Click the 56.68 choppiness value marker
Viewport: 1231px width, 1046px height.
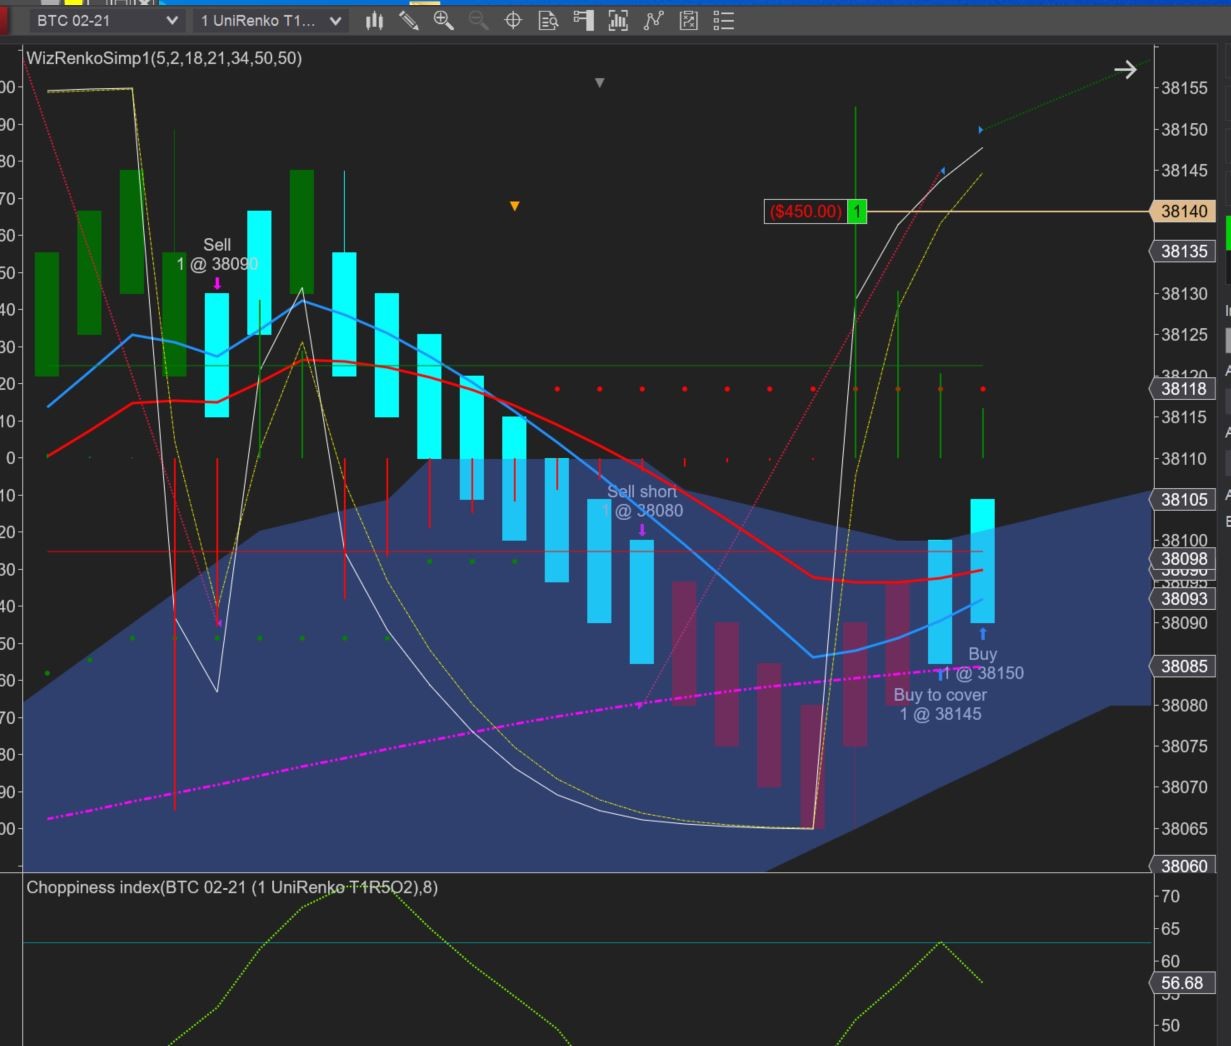1182,983
